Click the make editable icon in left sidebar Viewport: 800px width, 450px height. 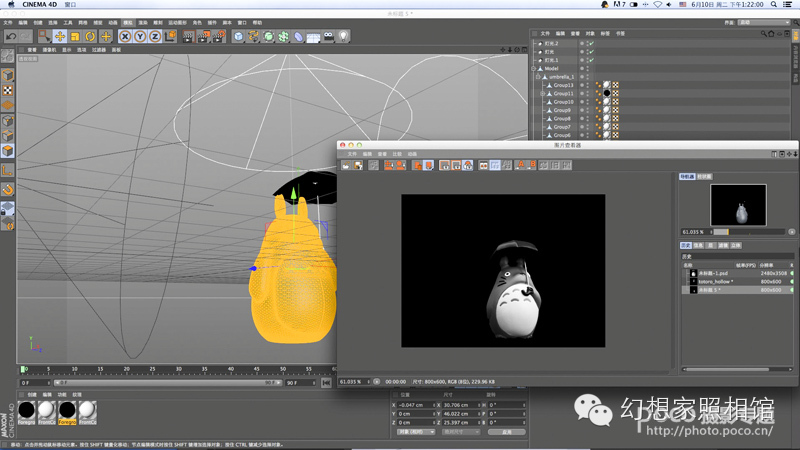pos(8,56)
